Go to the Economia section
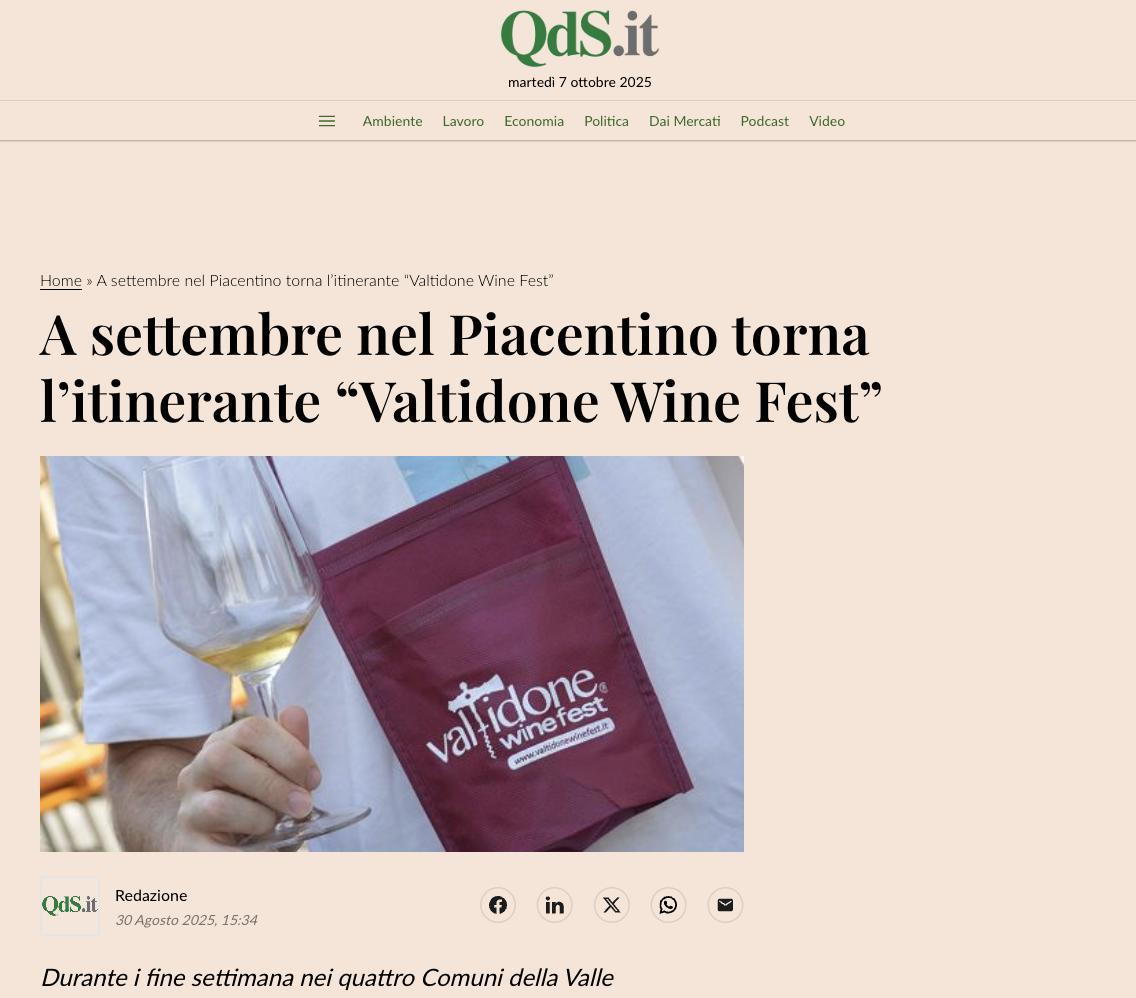 pos(534,121)
